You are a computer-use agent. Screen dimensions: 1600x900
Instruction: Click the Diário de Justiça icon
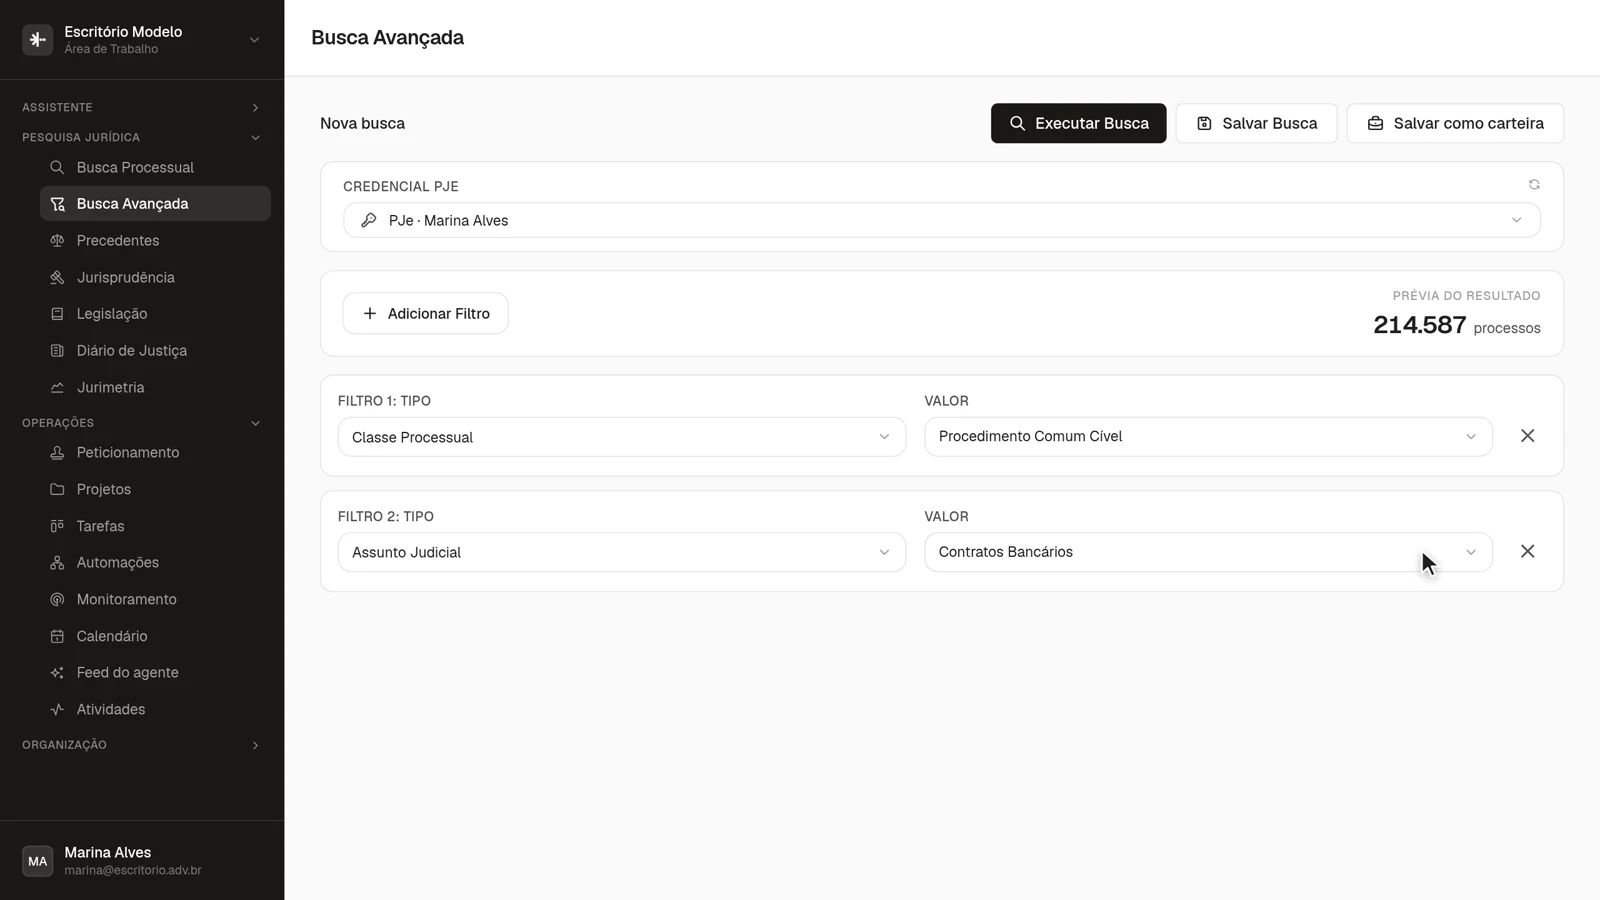[x=57, y=351]
